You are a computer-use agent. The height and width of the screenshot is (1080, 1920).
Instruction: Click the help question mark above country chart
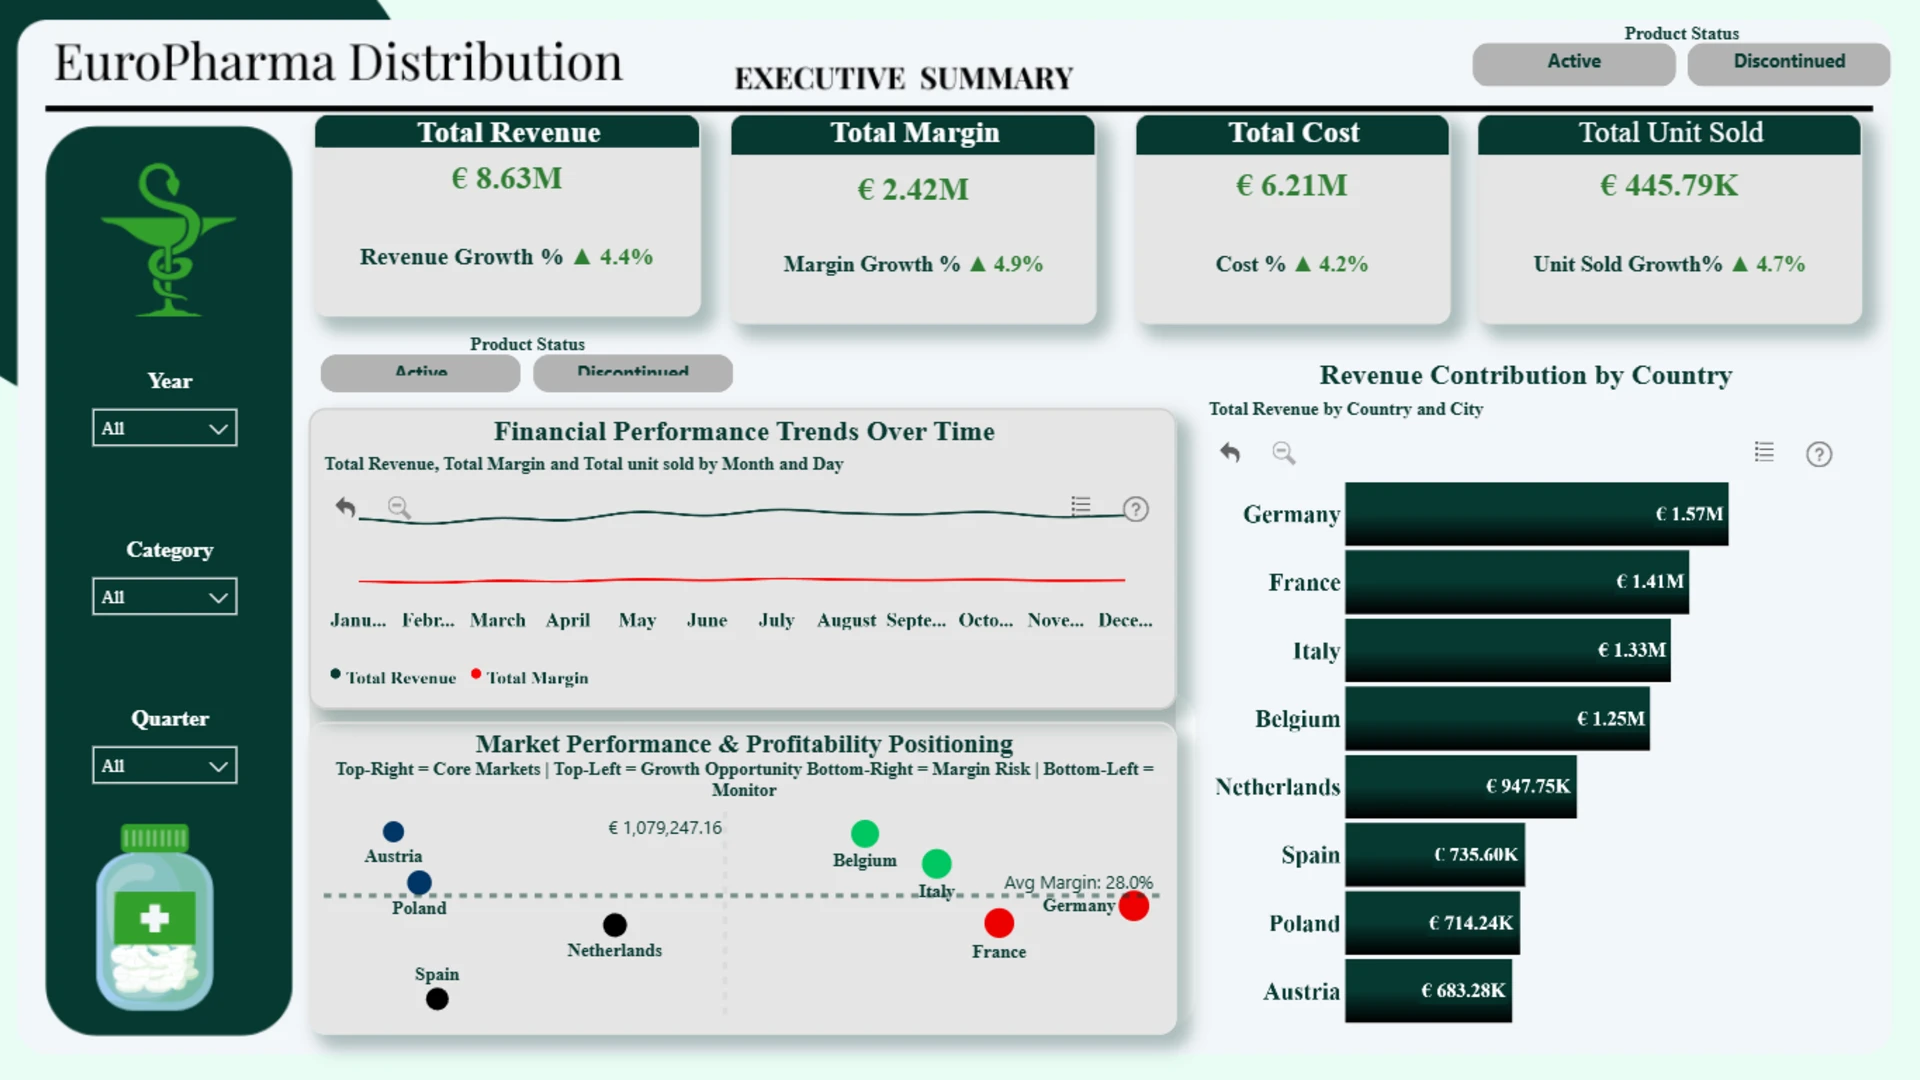click(x=1819, y=455)
